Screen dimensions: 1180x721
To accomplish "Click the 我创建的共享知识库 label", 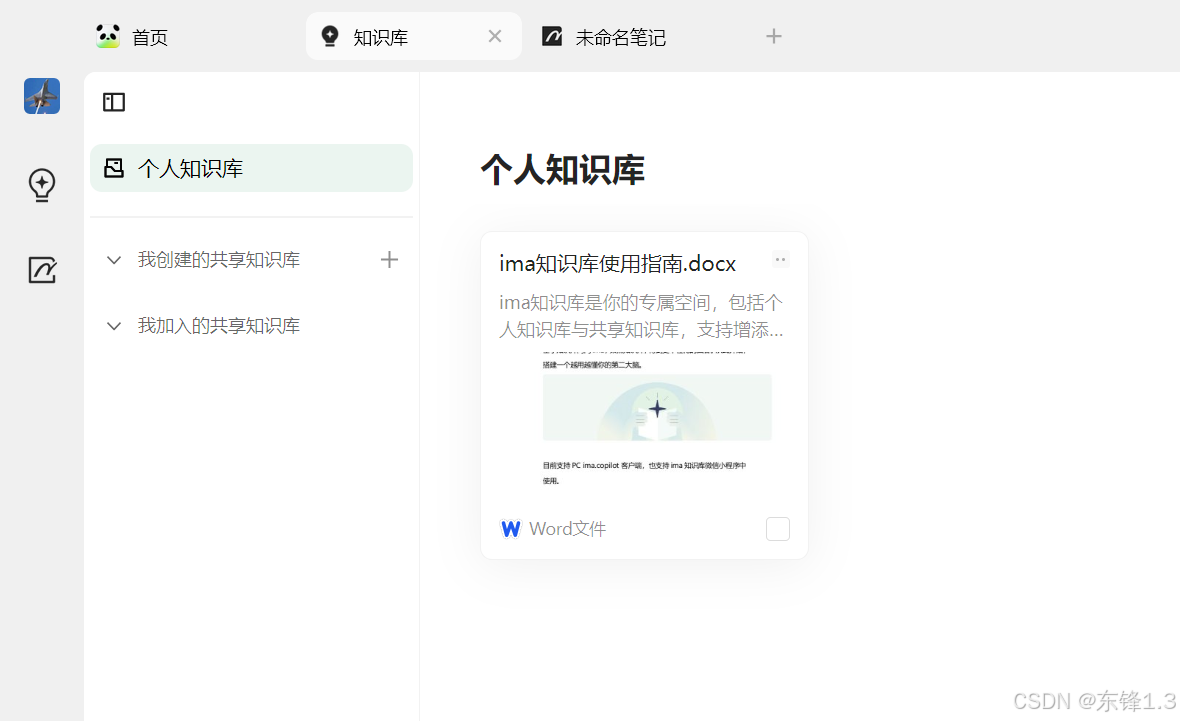I will pyautogui.click(x=219, y=260).
